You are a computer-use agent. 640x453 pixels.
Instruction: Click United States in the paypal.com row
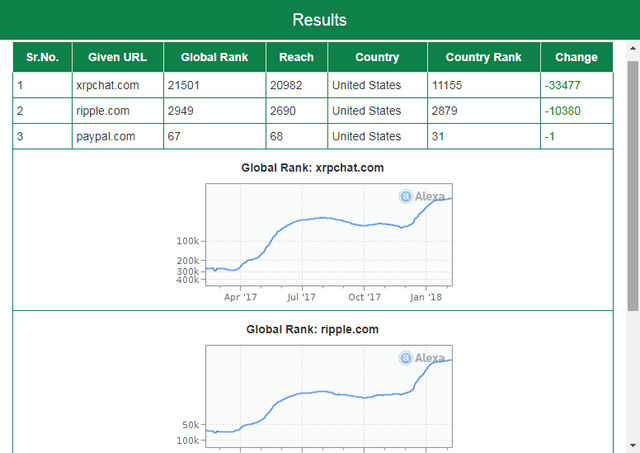367,136
